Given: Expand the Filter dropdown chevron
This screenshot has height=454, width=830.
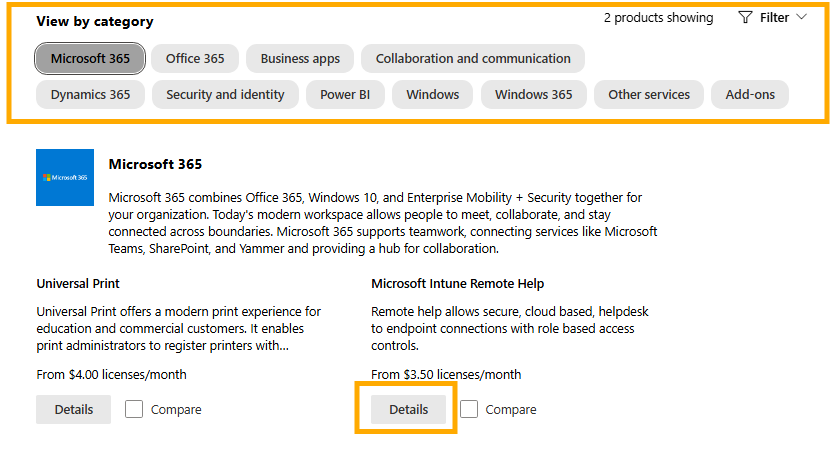Looking at the screenshot, I should 801,17.
